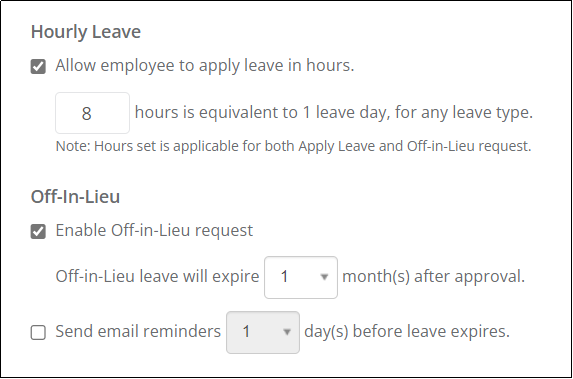Uncheck the Allow employee to apply leave in hours checkbox
This screenshot has height=379, width=573.
pos(38,67)
